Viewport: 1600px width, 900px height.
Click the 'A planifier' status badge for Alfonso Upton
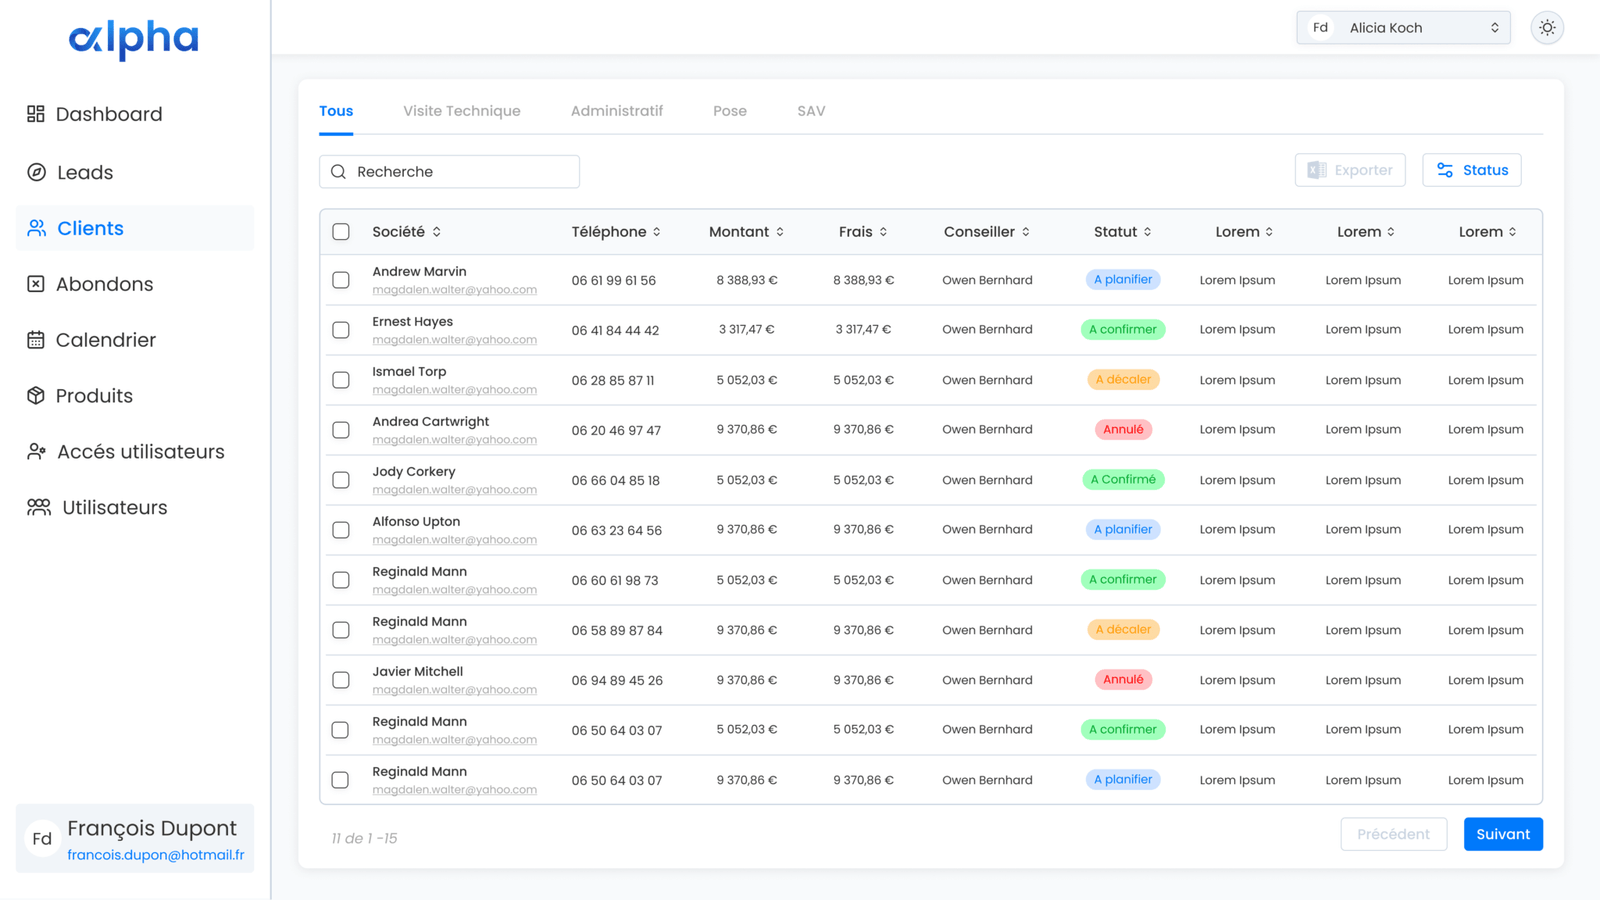point(1123,529)
